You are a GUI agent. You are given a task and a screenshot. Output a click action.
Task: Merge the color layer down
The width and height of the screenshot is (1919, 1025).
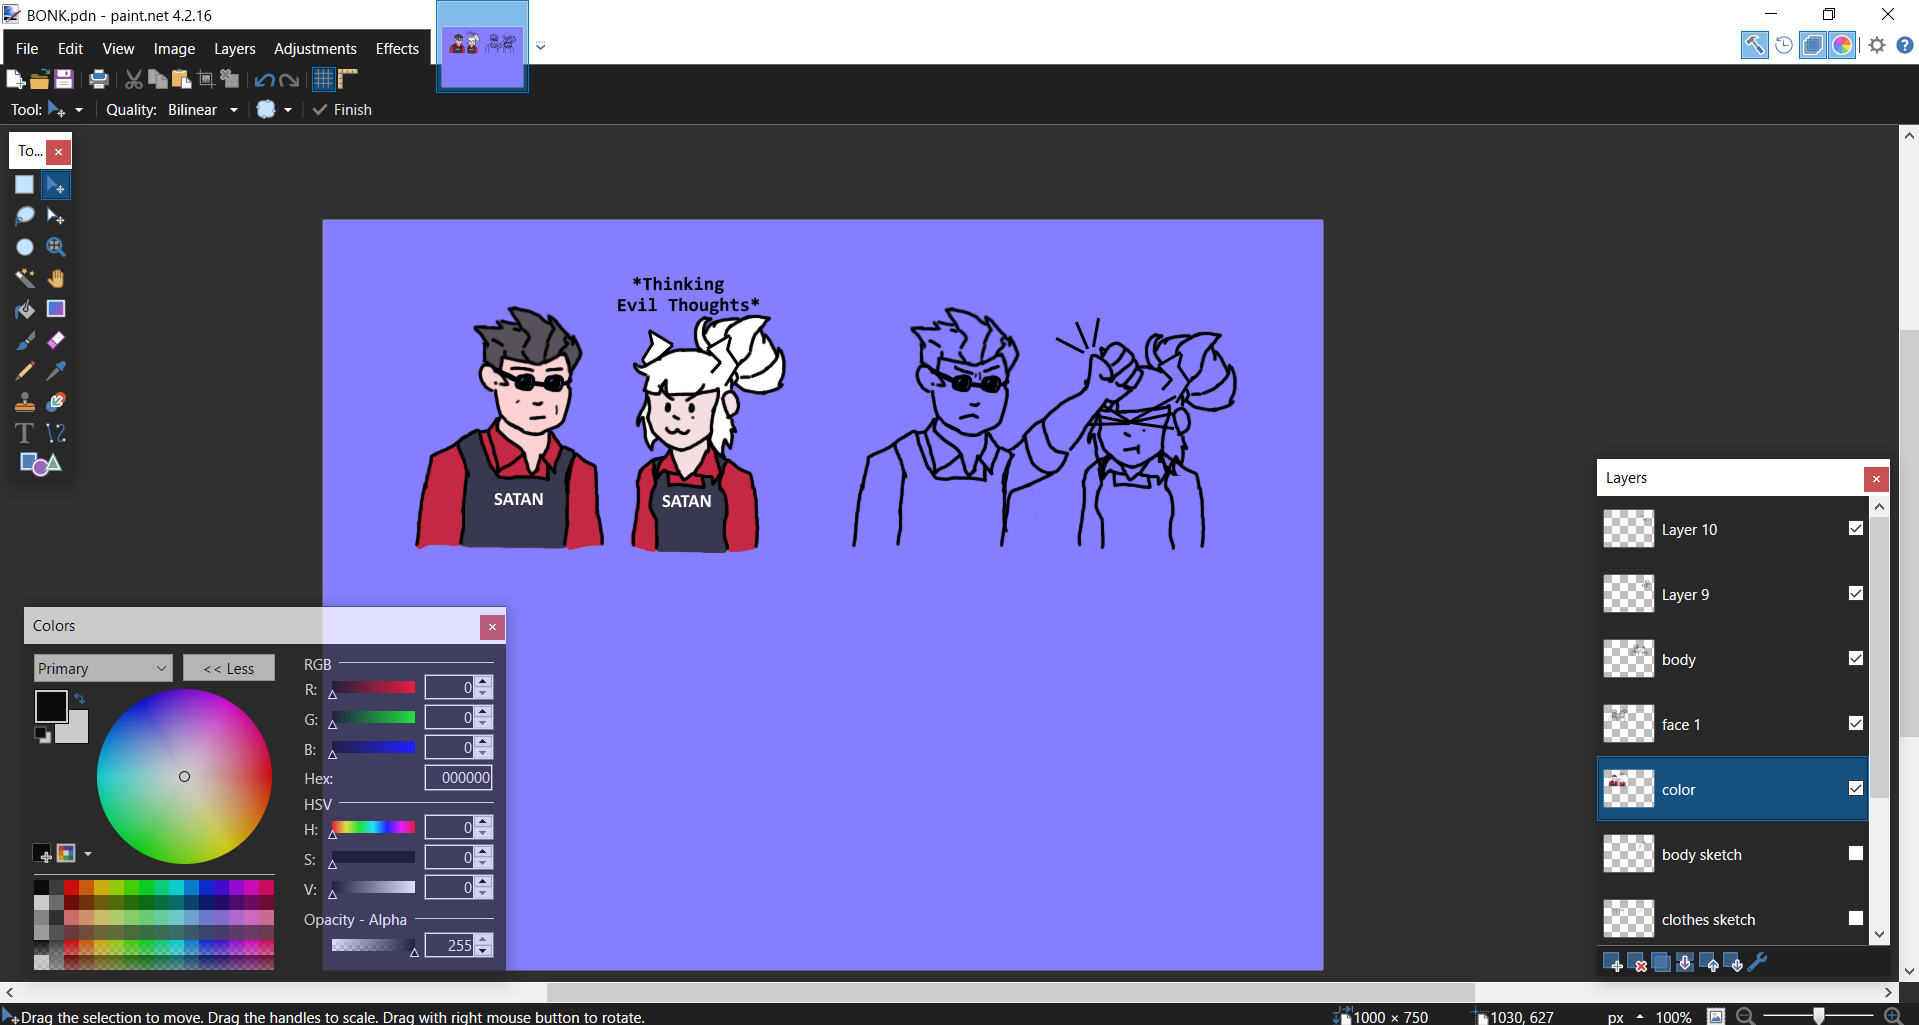point(1685,963)
